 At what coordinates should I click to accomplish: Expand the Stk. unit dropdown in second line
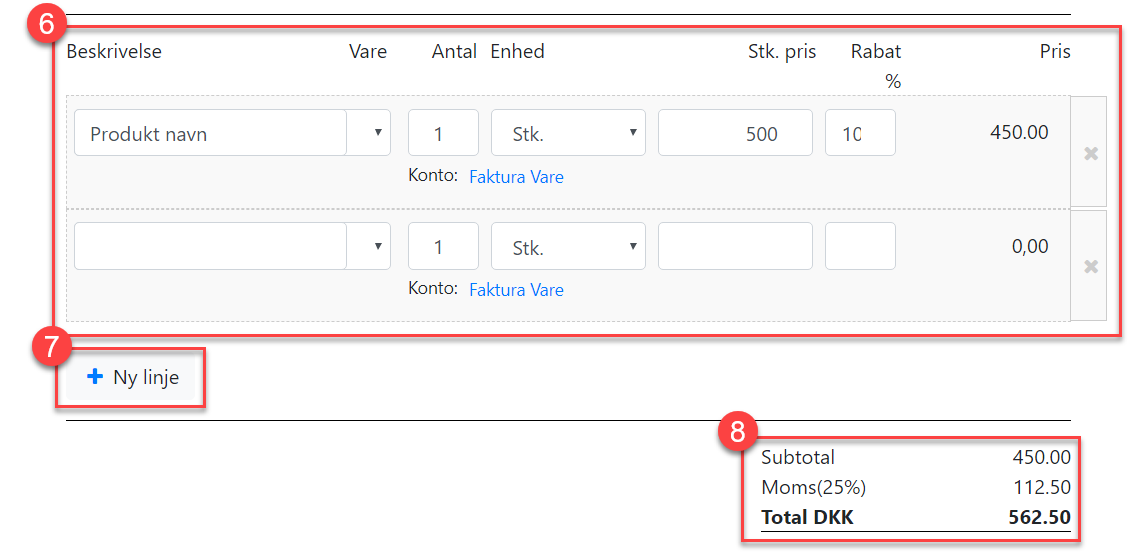[568, 246]
